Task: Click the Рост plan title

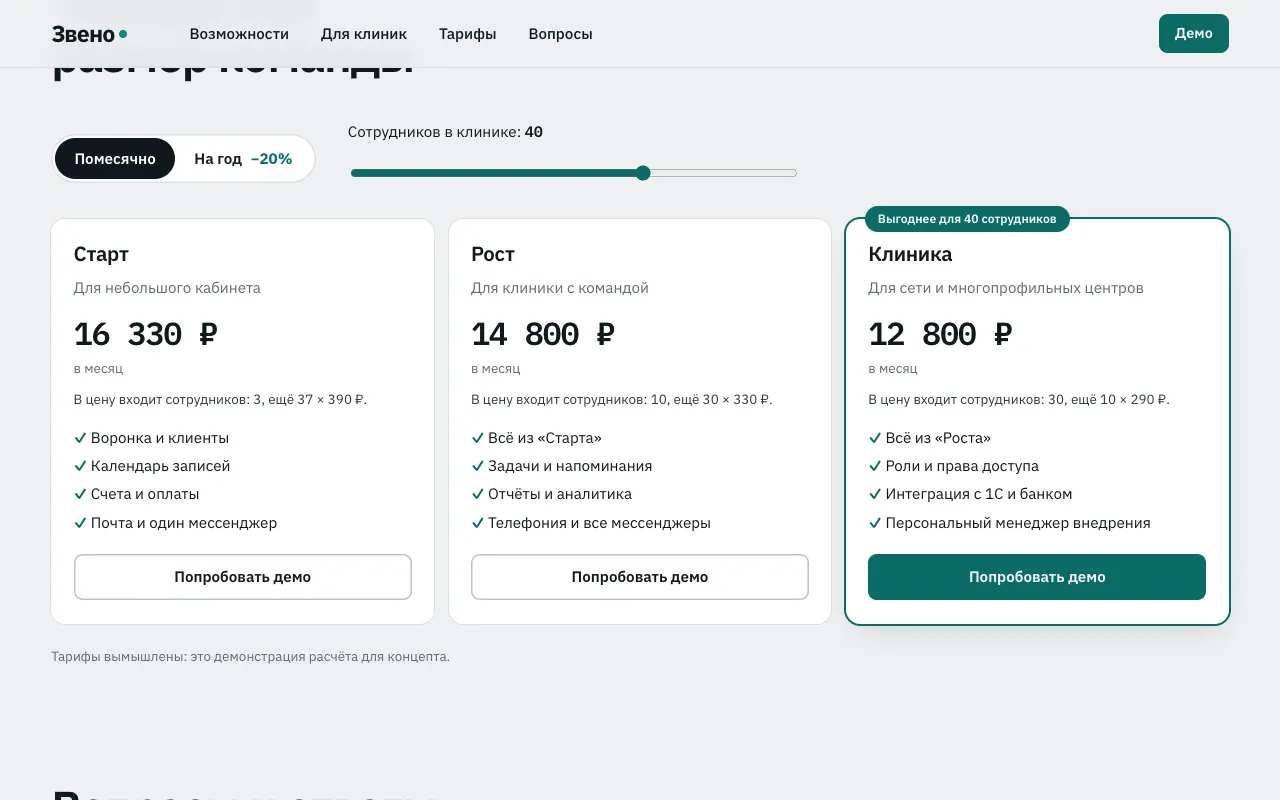Action: 493,254
